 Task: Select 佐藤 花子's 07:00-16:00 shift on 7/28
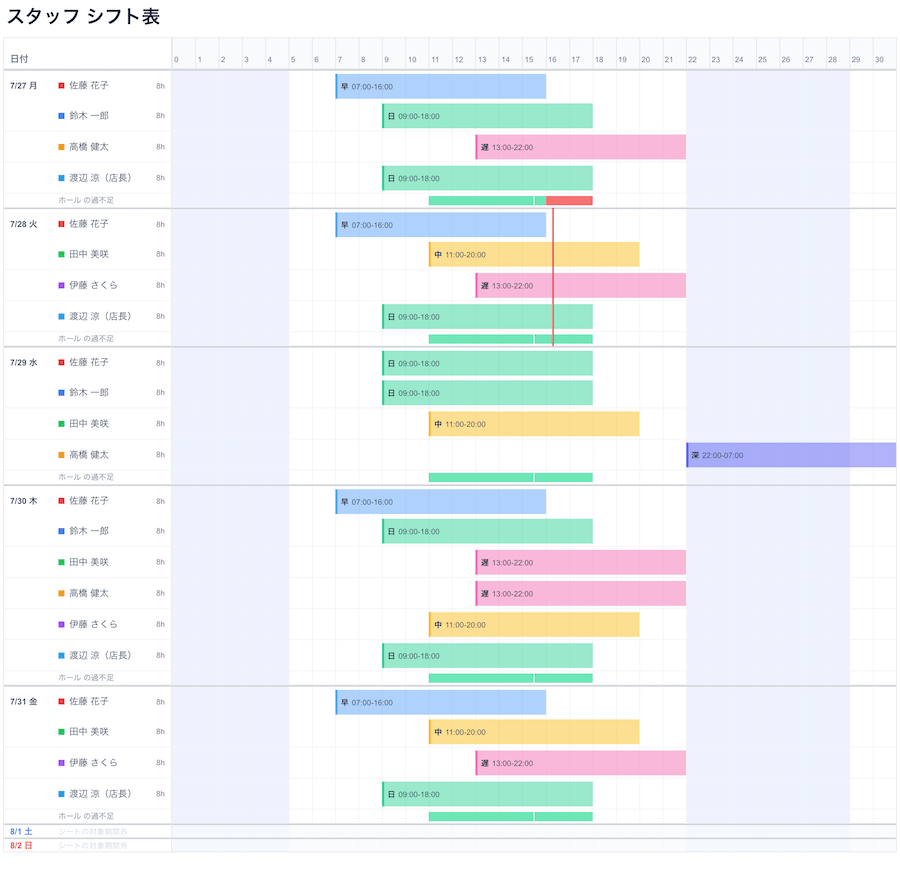pyautogui.click(x=441, y=225)
